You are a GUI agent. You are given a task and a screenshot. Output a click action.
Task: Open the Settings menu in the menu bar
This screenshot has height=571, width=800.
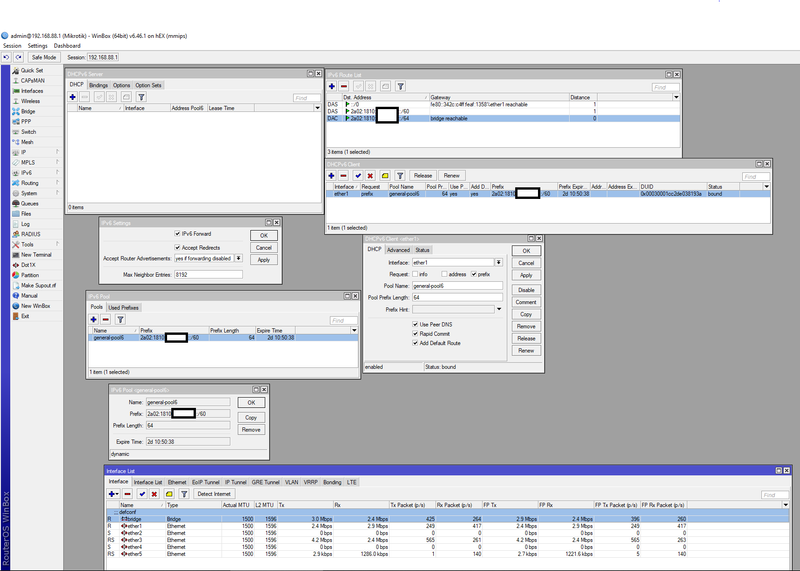point(37,46)
